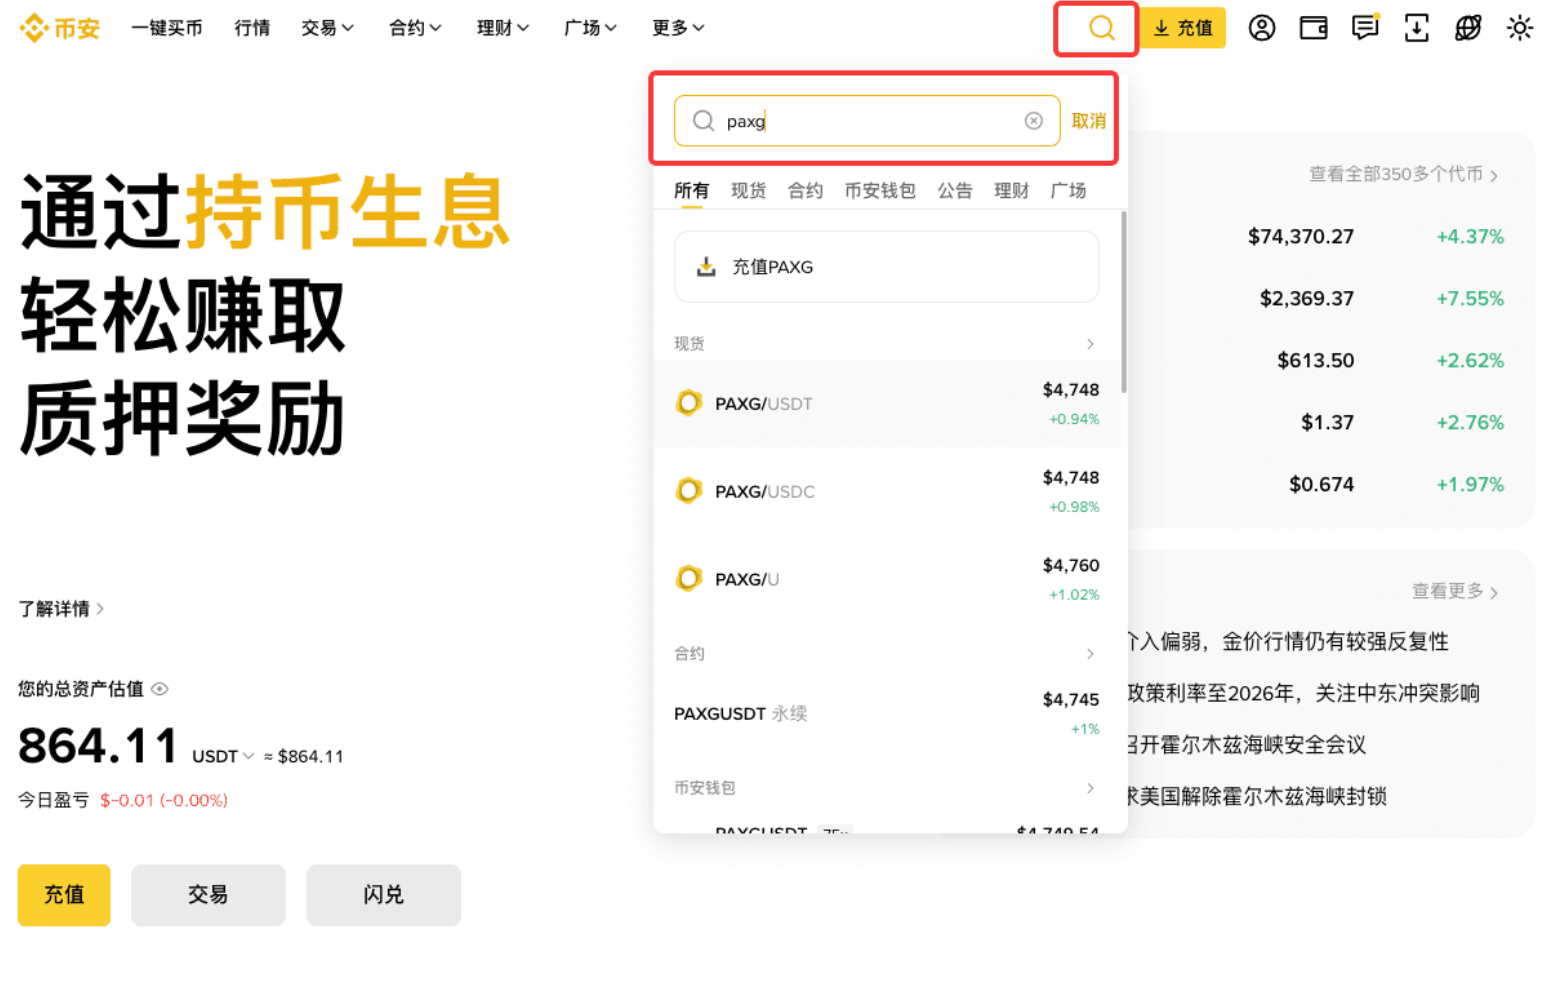
Task: Open the wallet icon in the top bar
Action: pos(1313,28)
